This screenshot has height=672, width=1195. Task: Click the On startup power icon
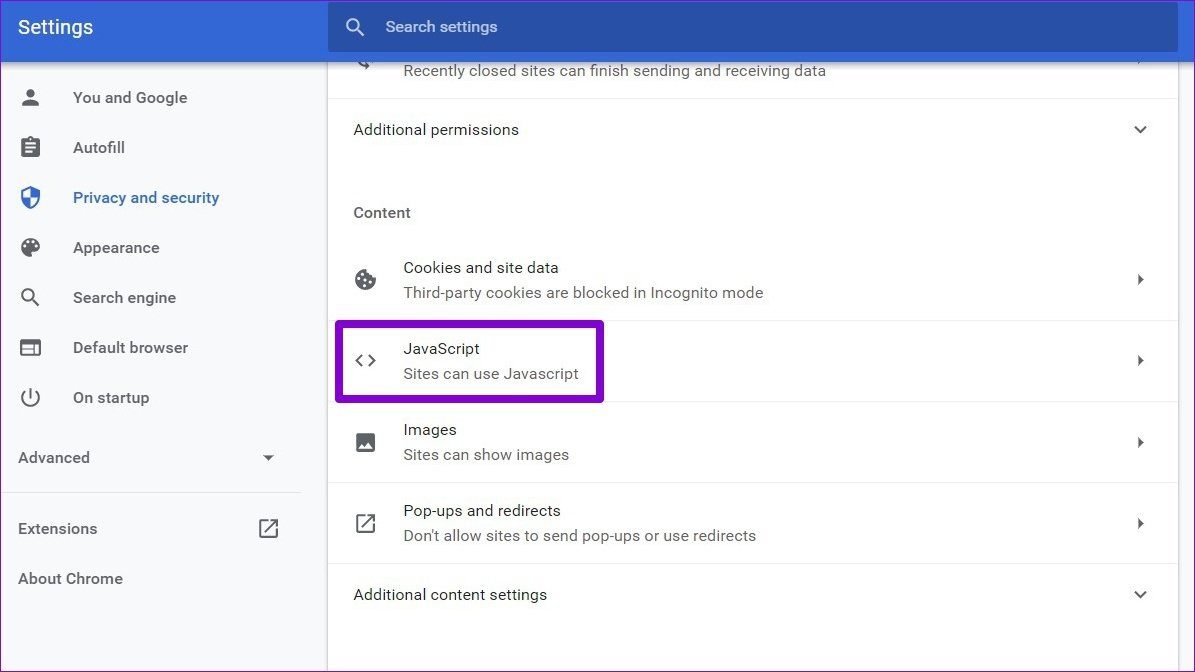[30, 398]
